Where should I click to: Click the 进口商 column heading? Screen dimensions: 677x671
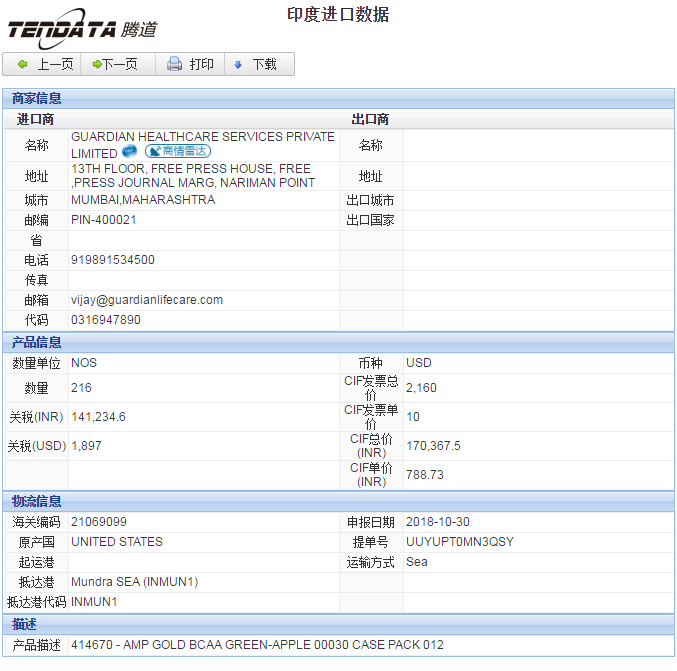[35, 119]
